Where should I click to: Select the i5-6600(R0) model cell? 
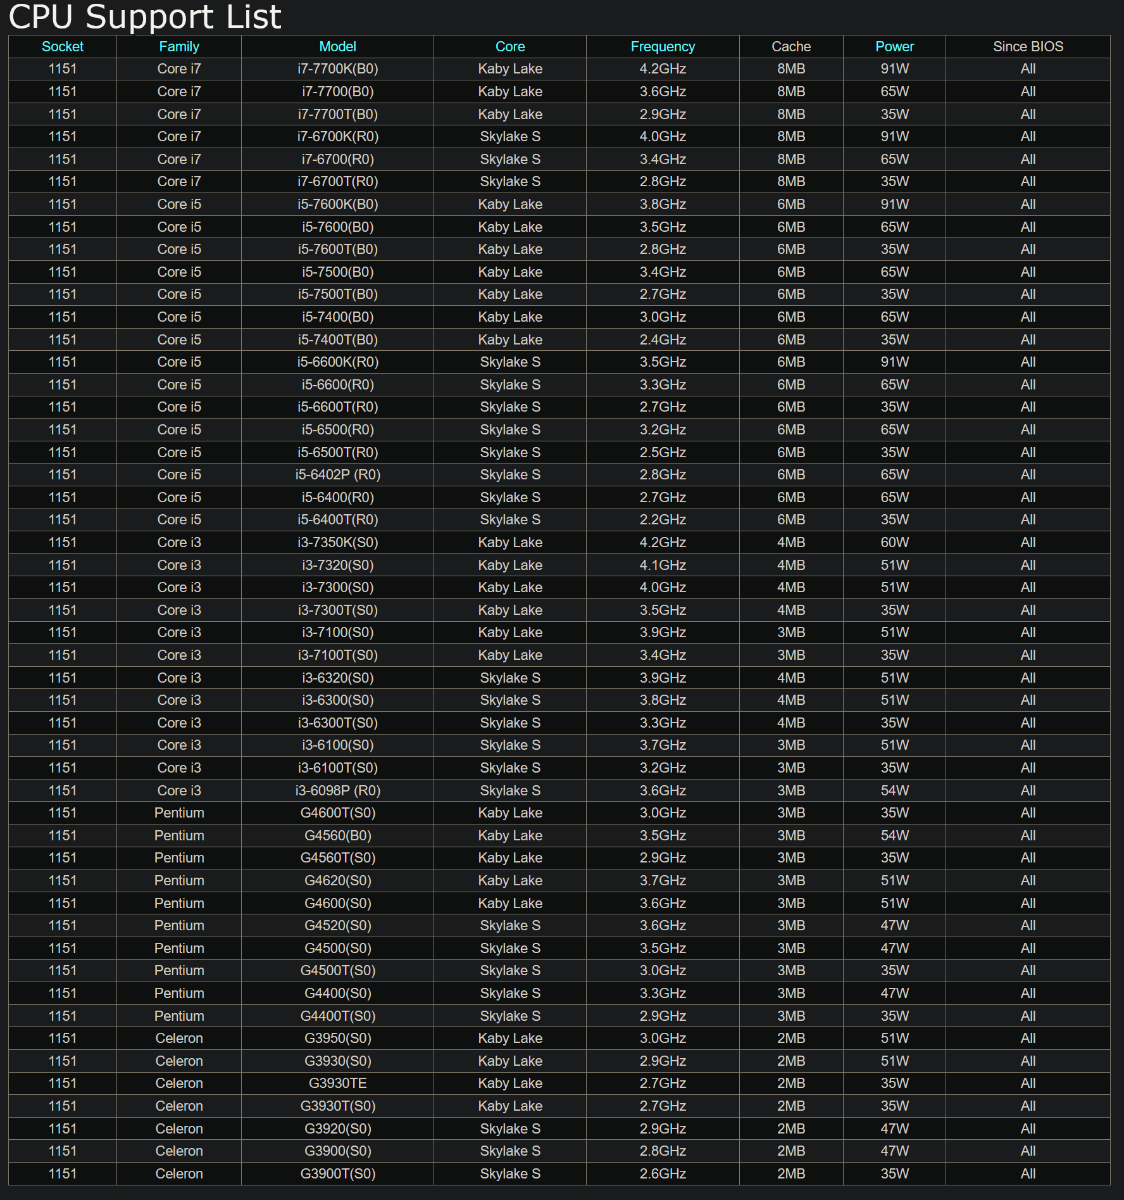(338, 384)
